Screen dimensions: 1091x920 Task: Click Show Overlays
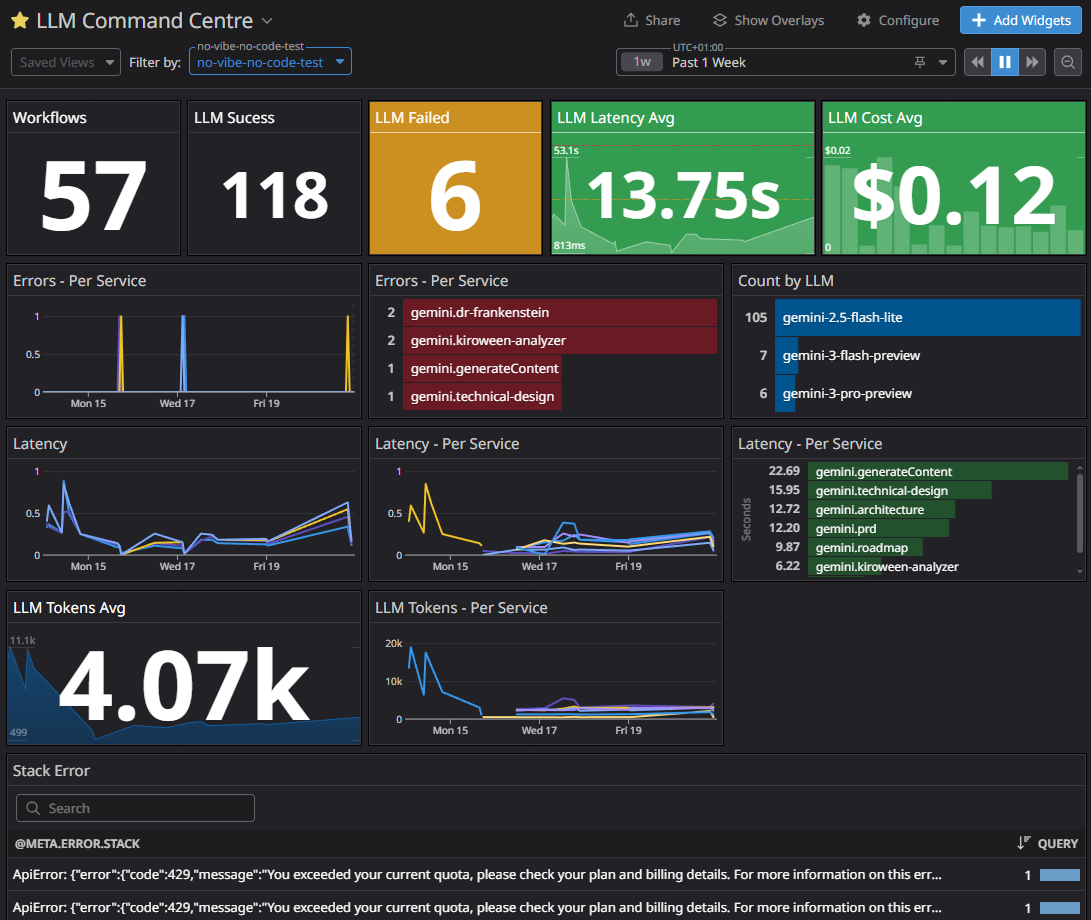(x=768, y=20)
